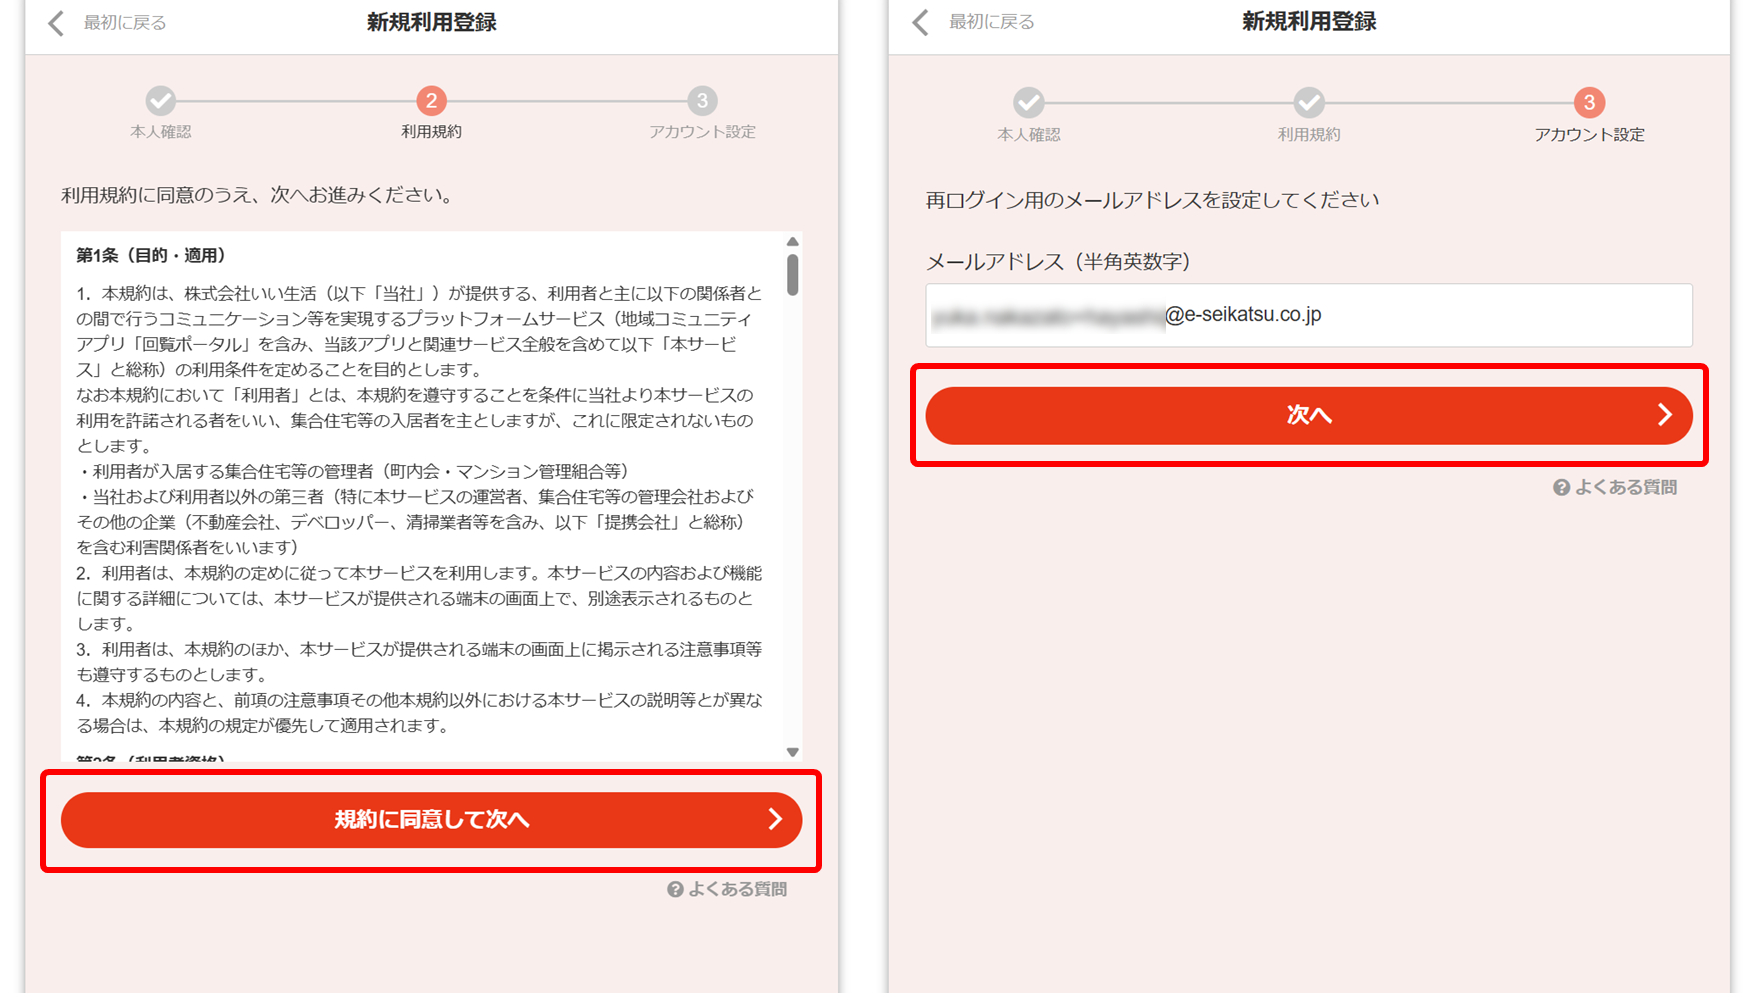The height and width of the screenshot is (993, 1751).
Task: Click completed 本人確認 checkmark on left screen
Action: pos(161,100)
